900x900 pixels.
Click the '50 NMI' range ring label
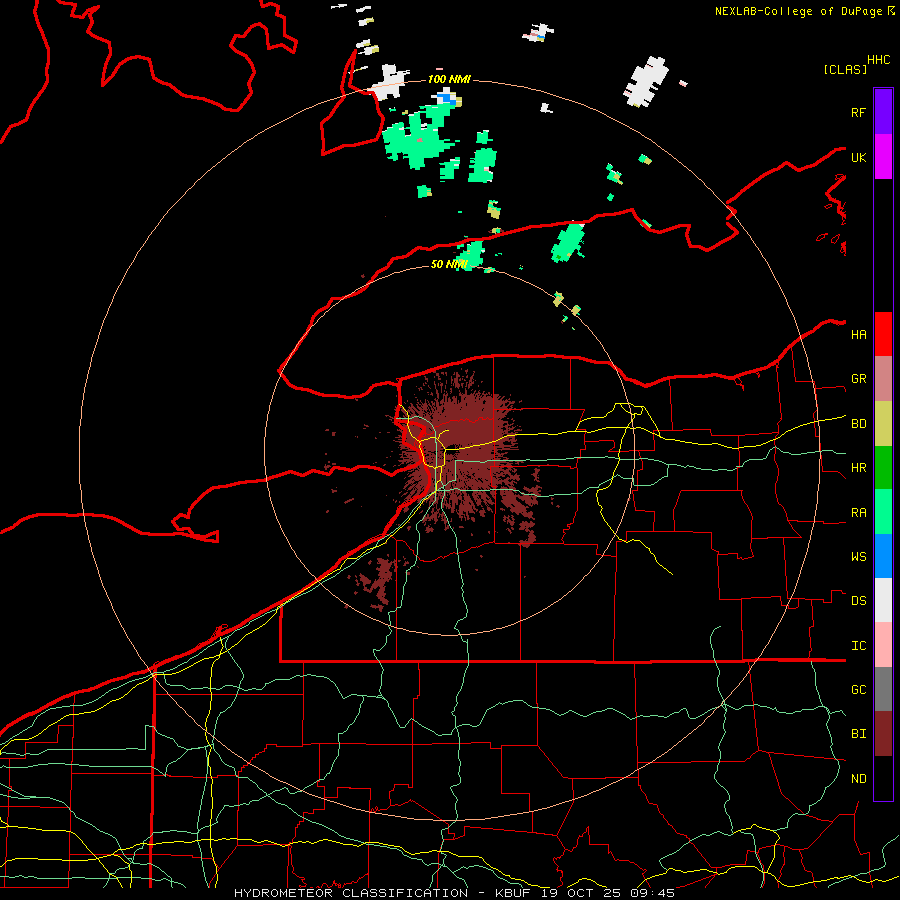[x=449, y=264]
